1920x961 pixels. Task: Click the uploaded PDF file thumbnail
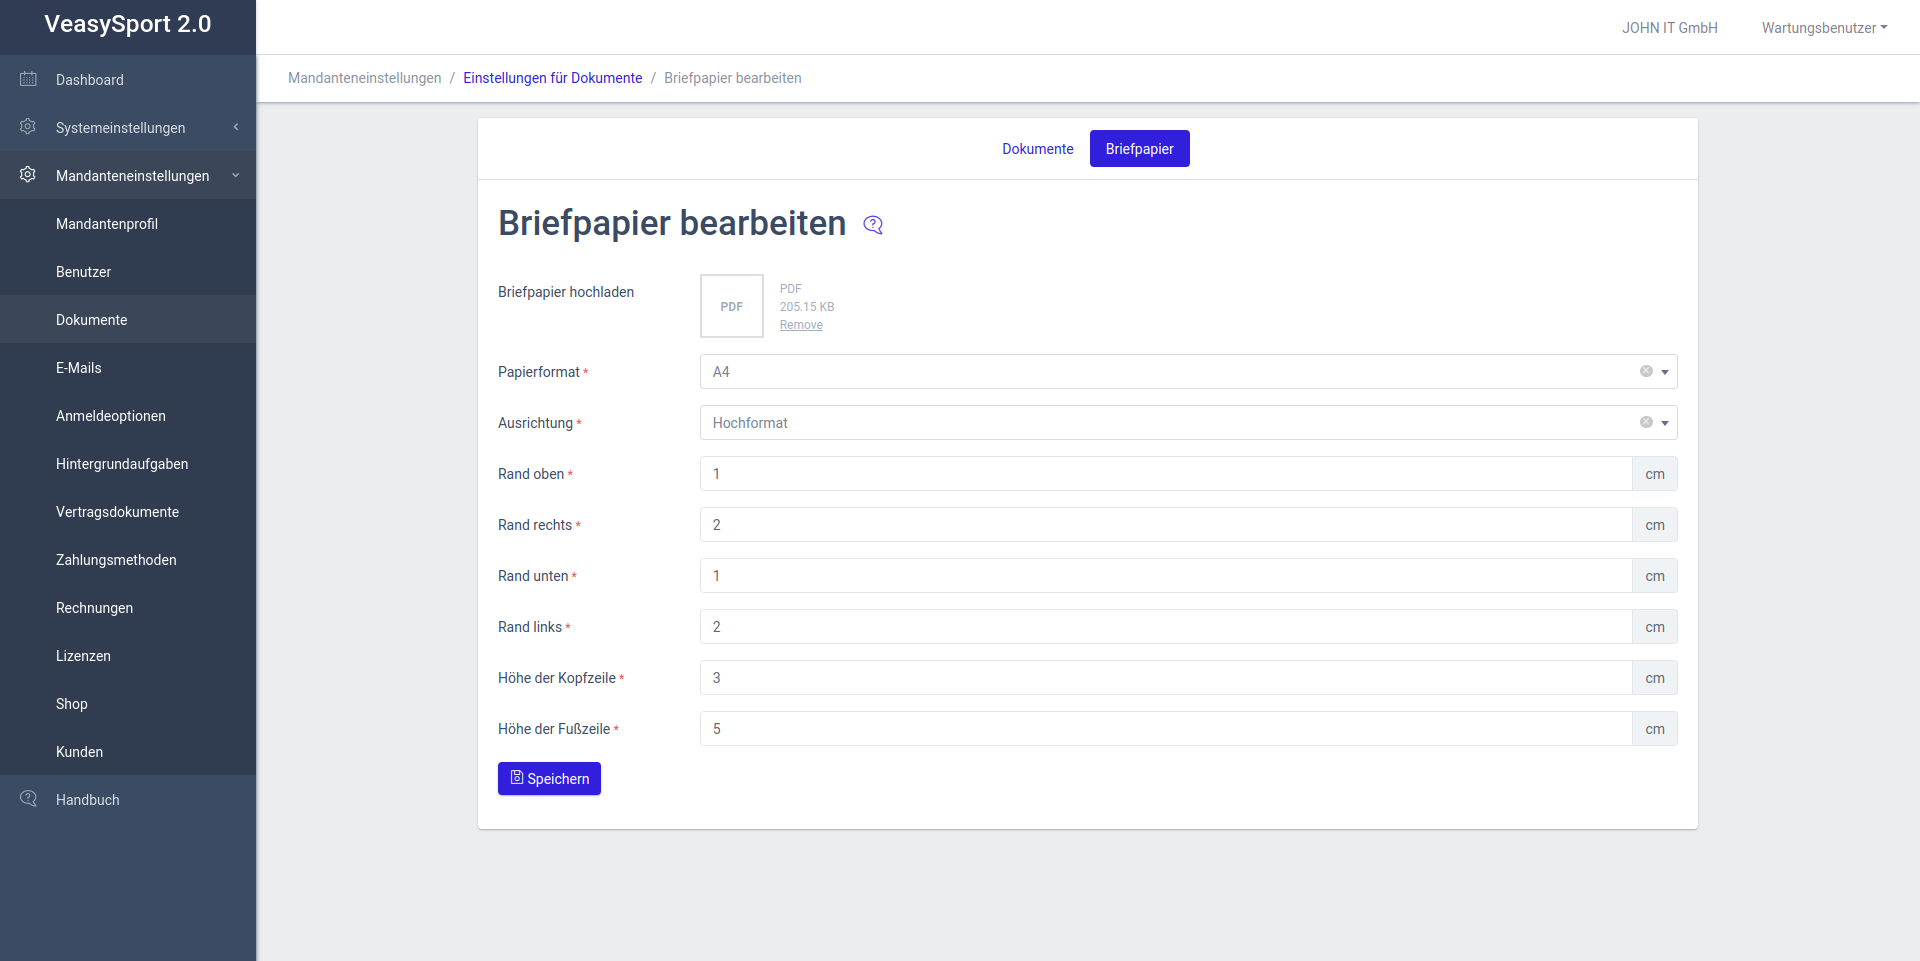[x=731, y=306]
